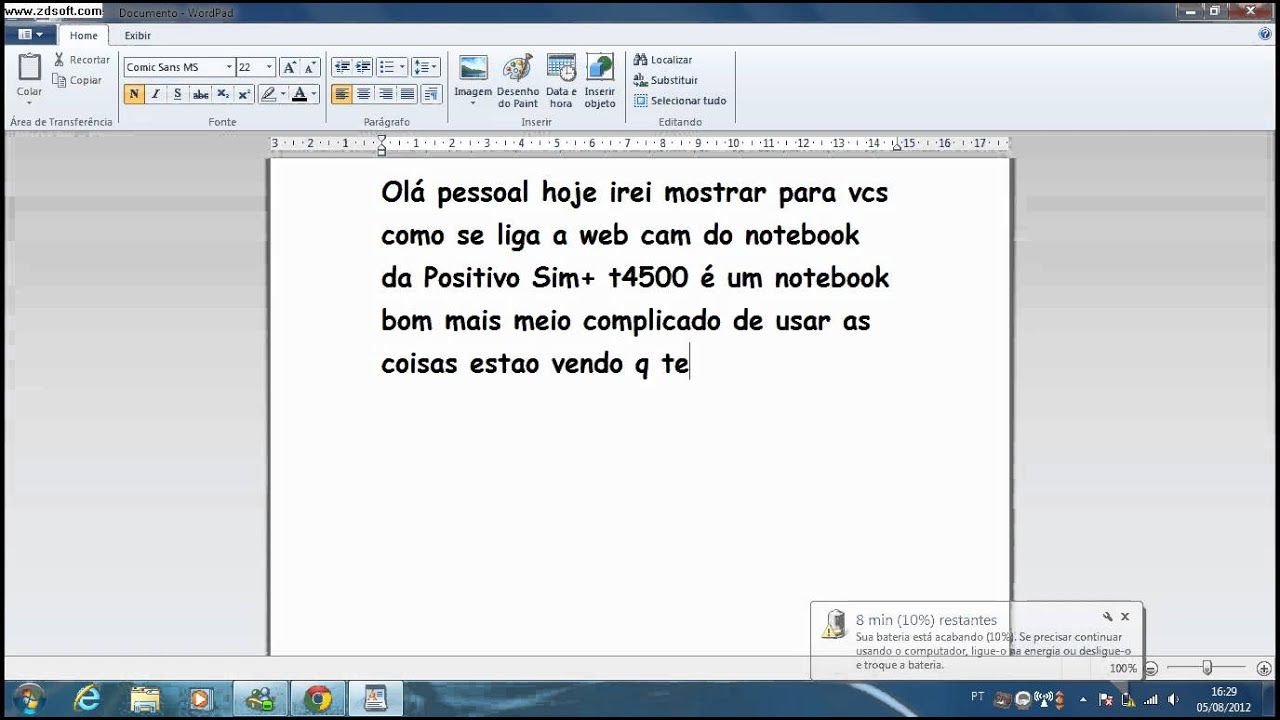Expand the bullet list style arrow

point(402,67)
